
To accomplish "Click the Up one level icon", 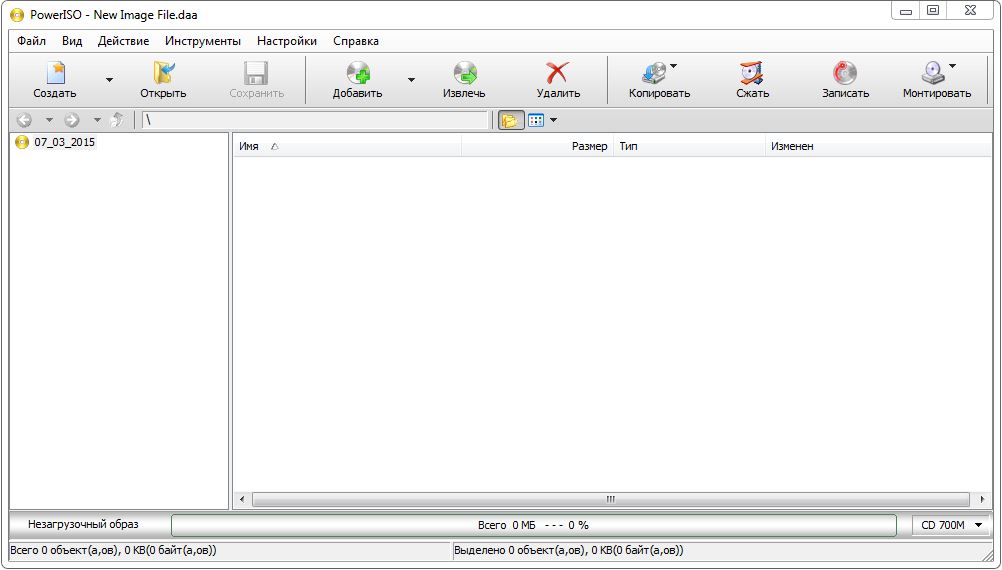I will coord(117,120).
